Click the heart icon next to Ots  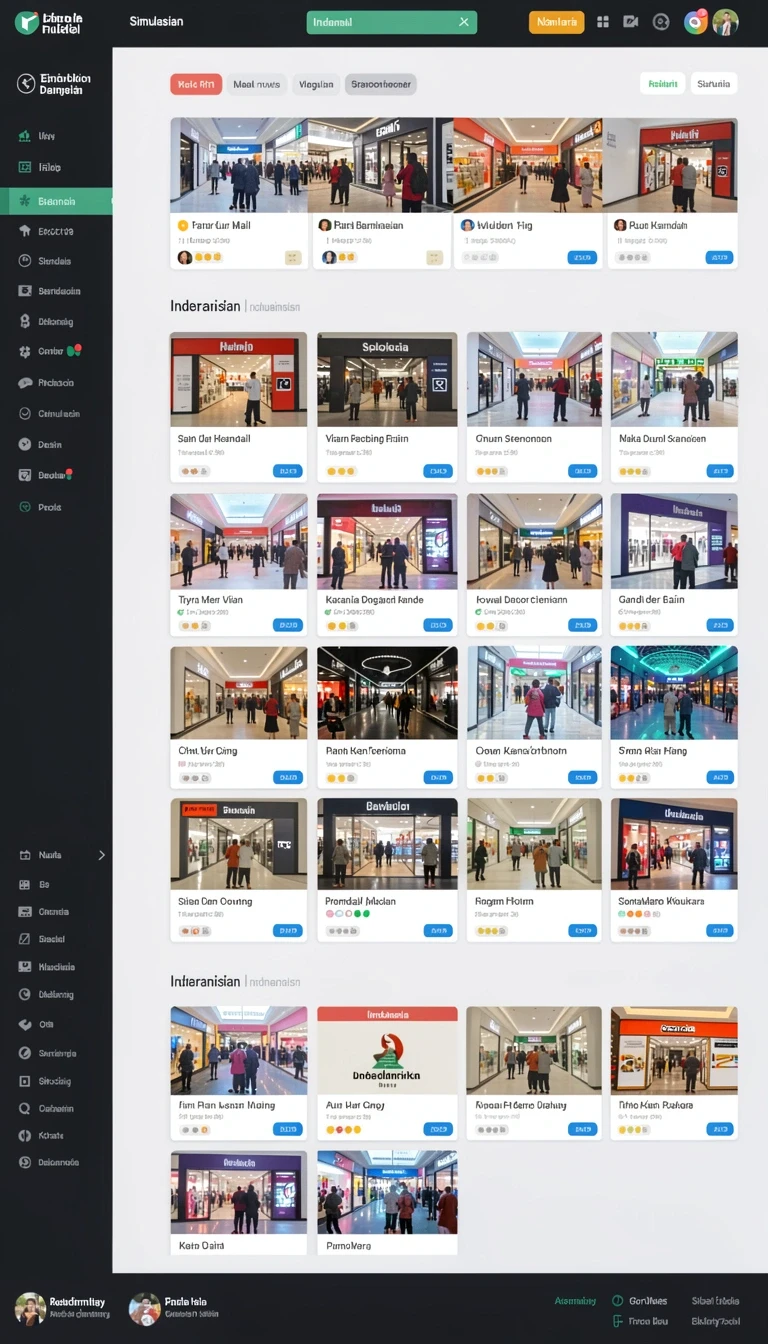click(25, 1025)
